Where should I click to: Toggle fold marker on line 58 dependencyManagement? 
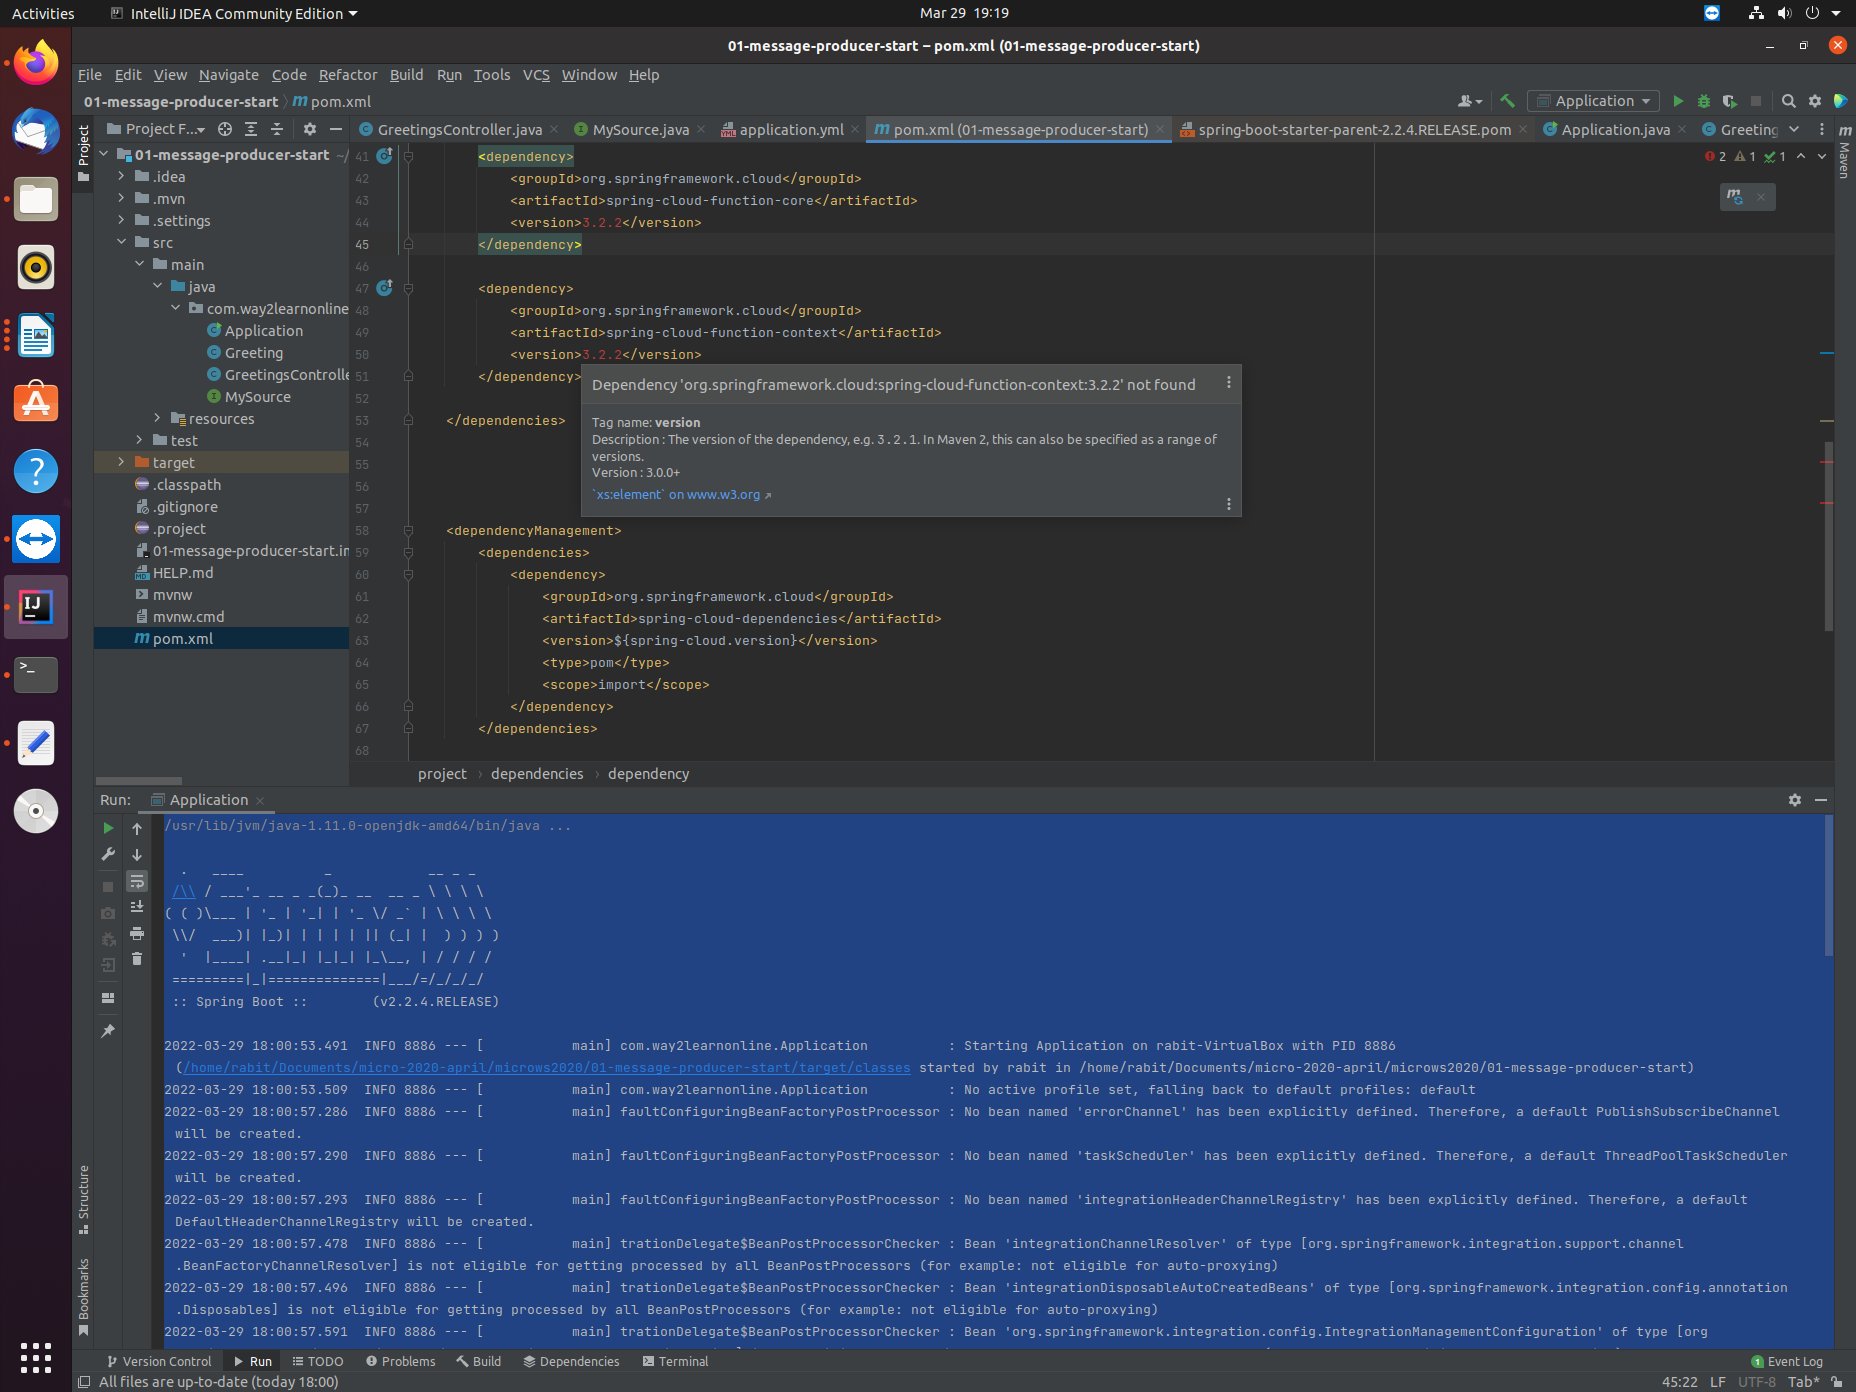(x=408, y=531)
